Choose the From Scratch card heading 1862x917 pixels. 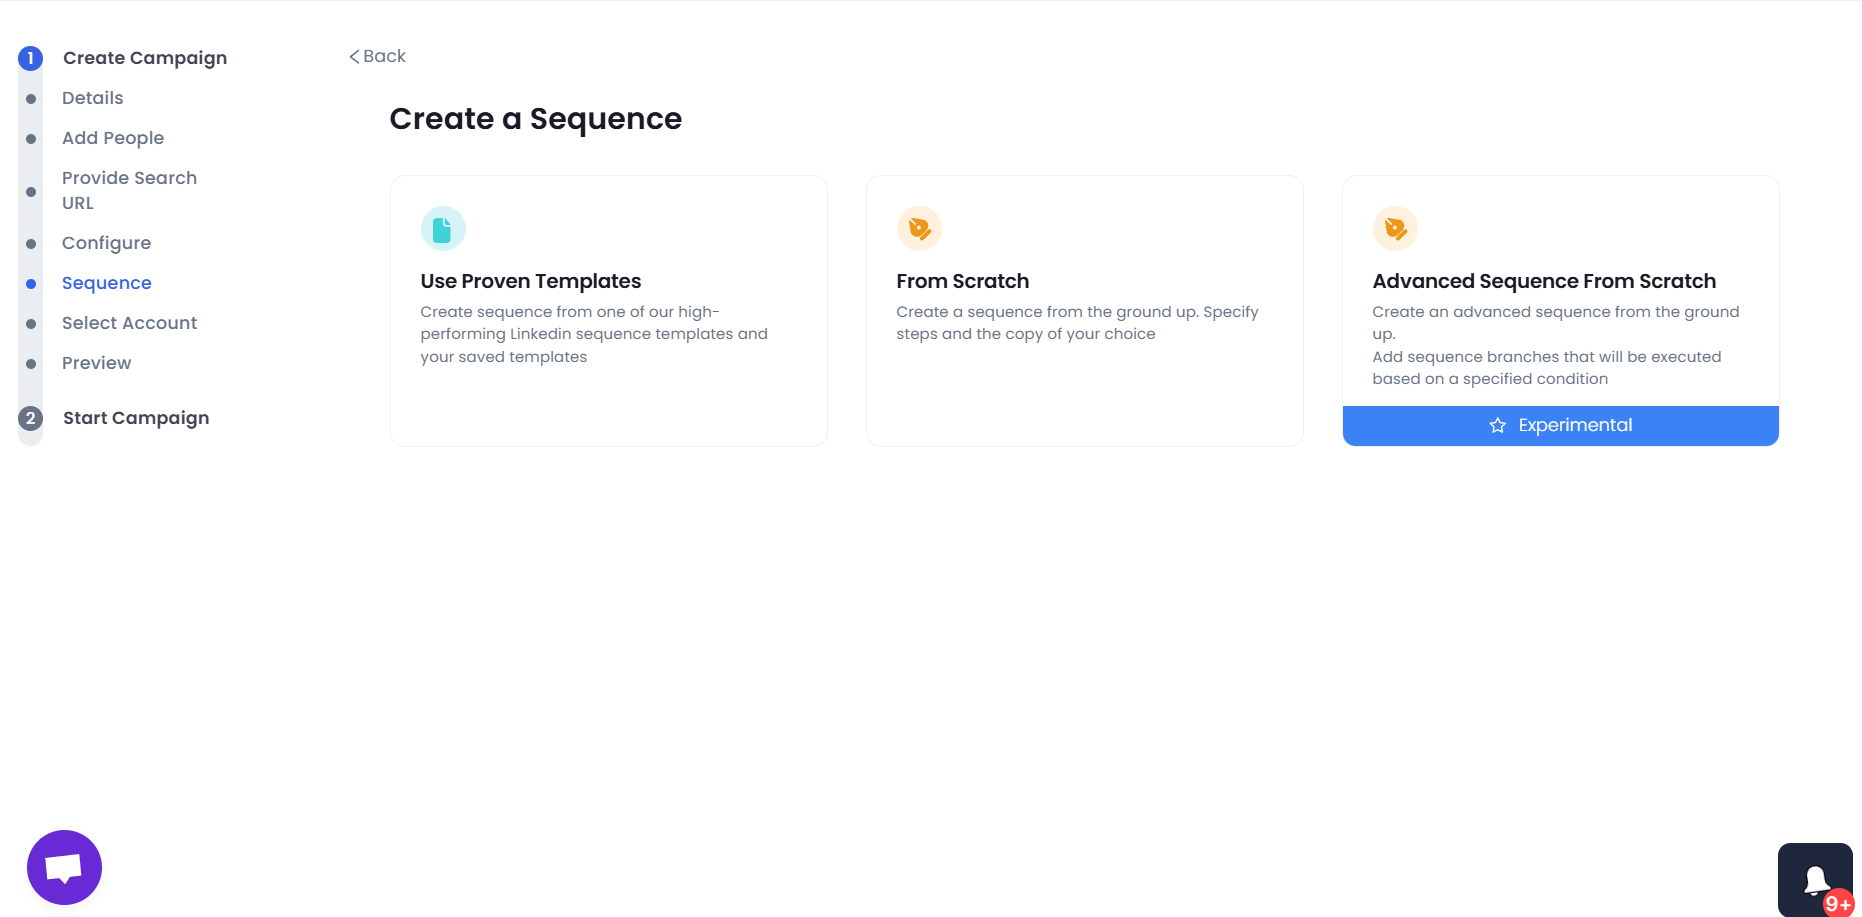962,281
